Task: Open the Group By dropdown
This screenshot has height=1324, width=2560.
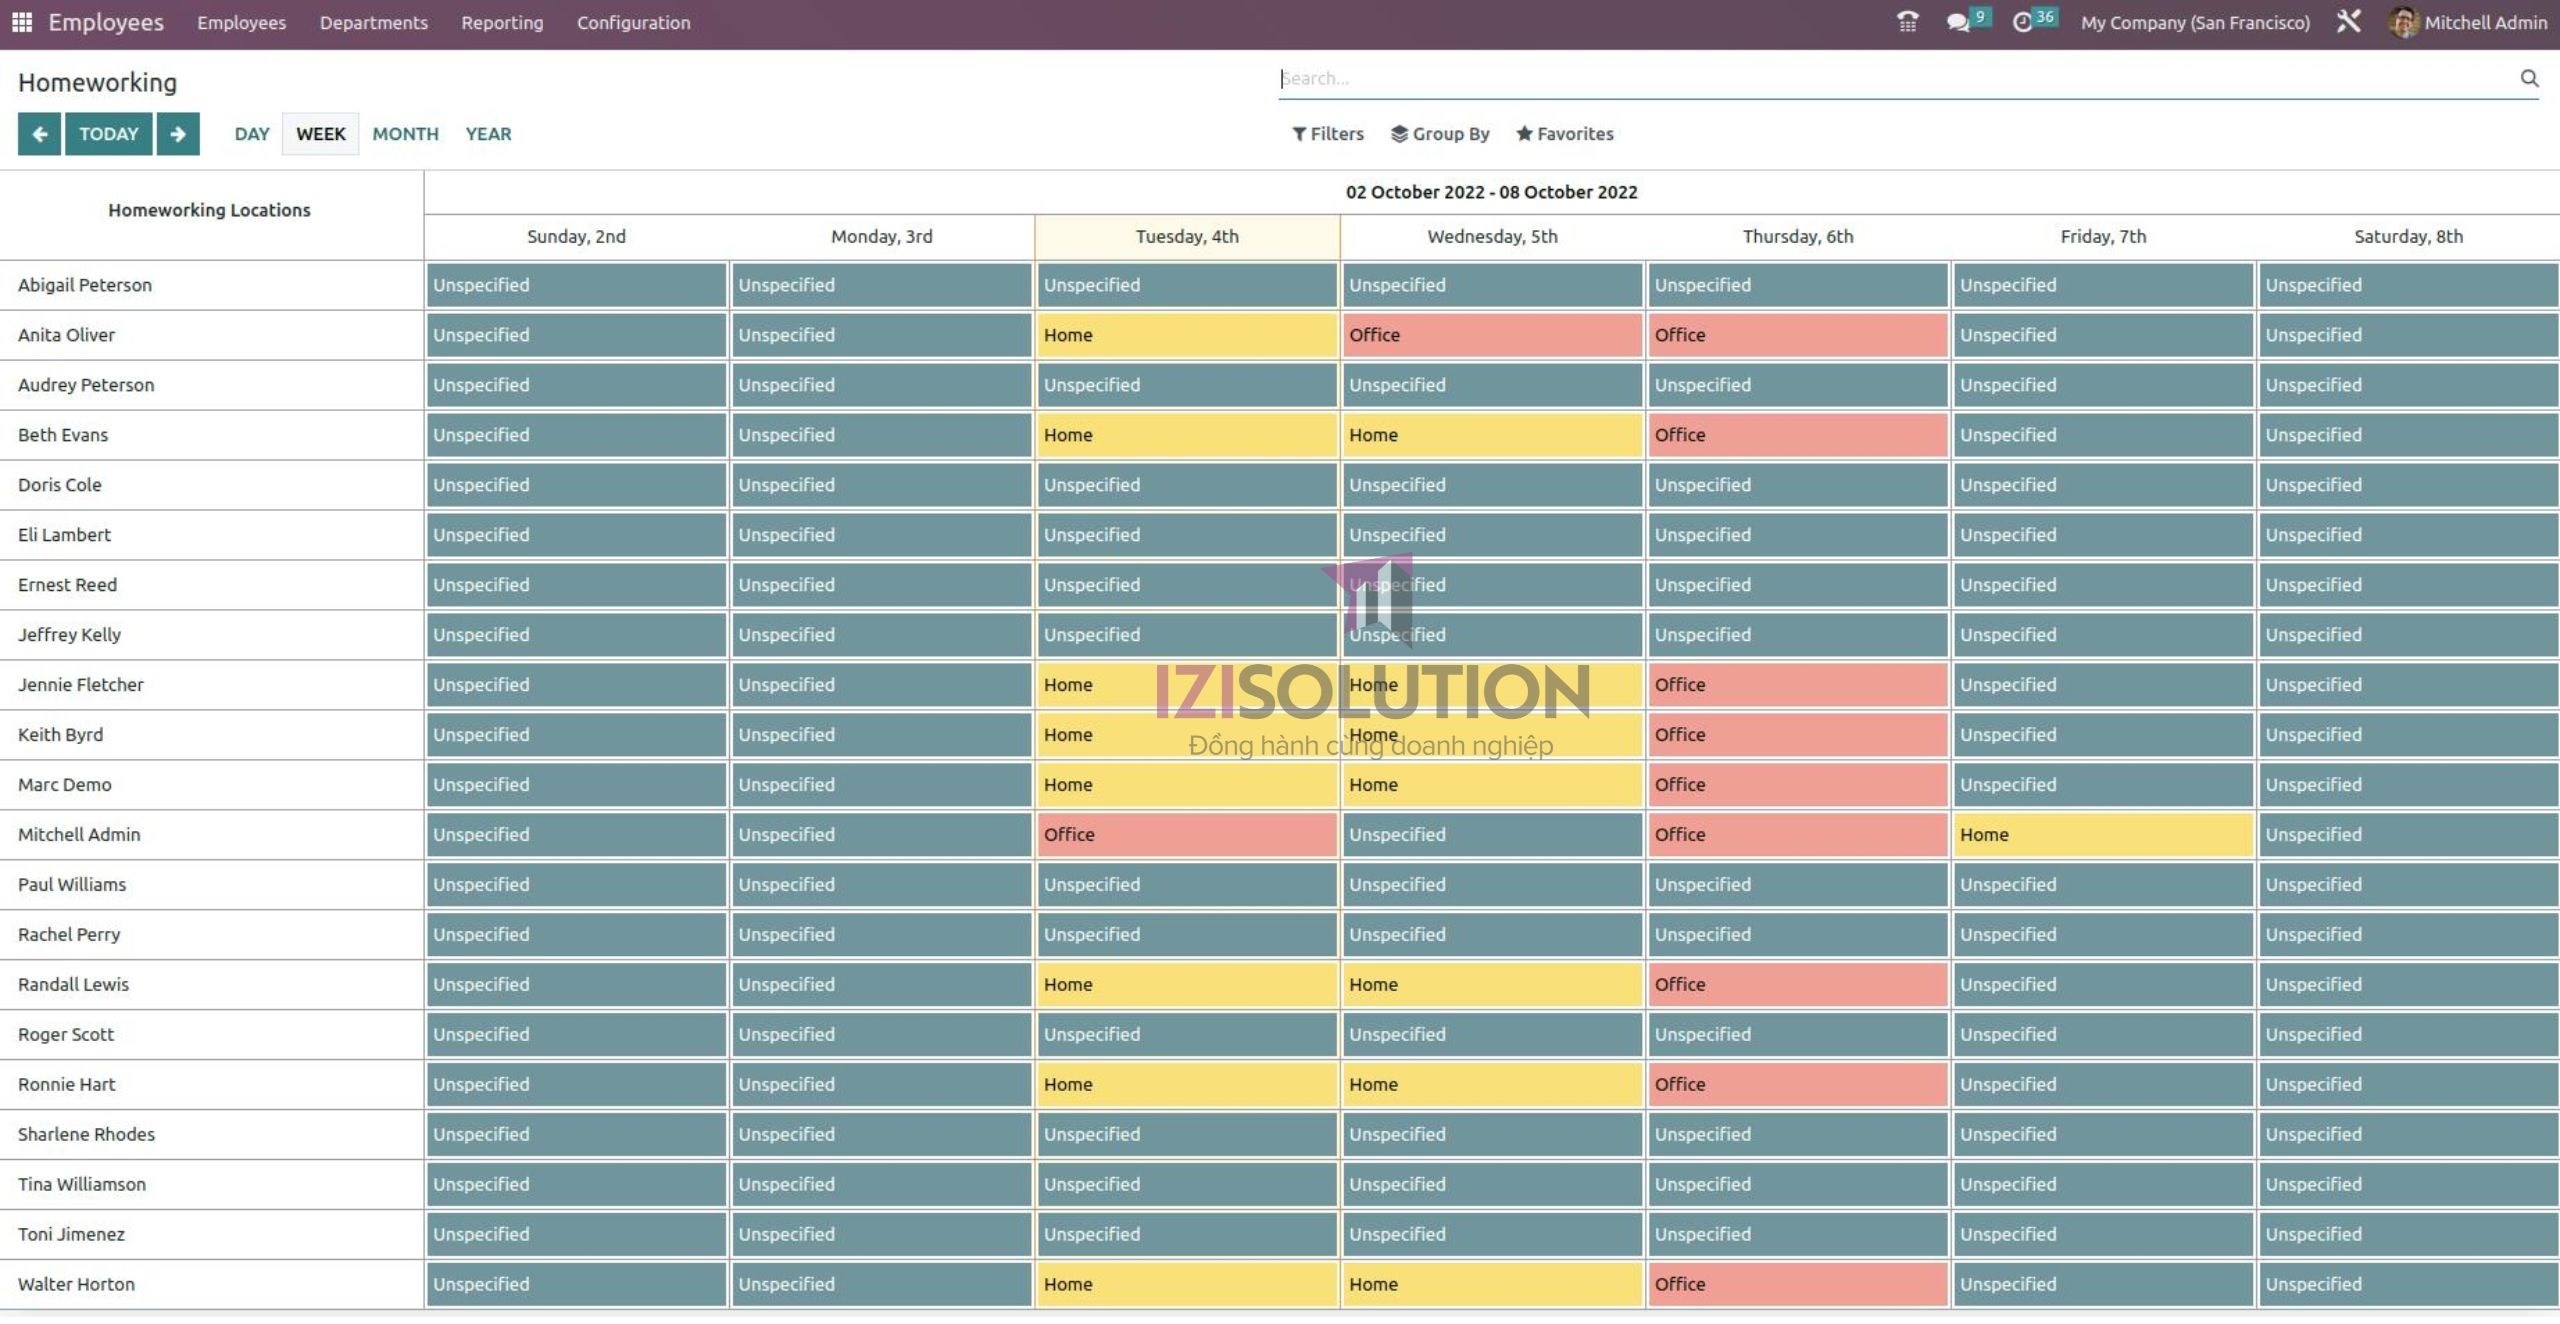Action: (1440, 133)
